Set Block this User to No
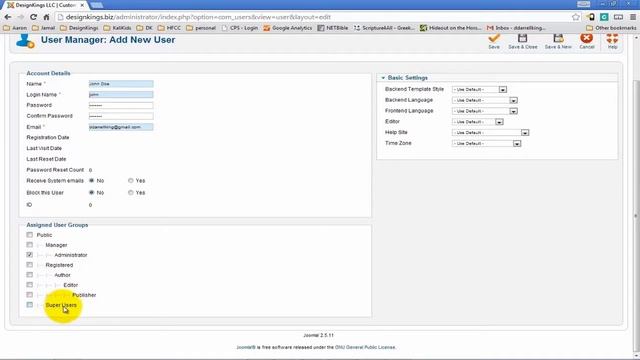The height and width of the screenshot is (360, 640). [x=91, y=192]
